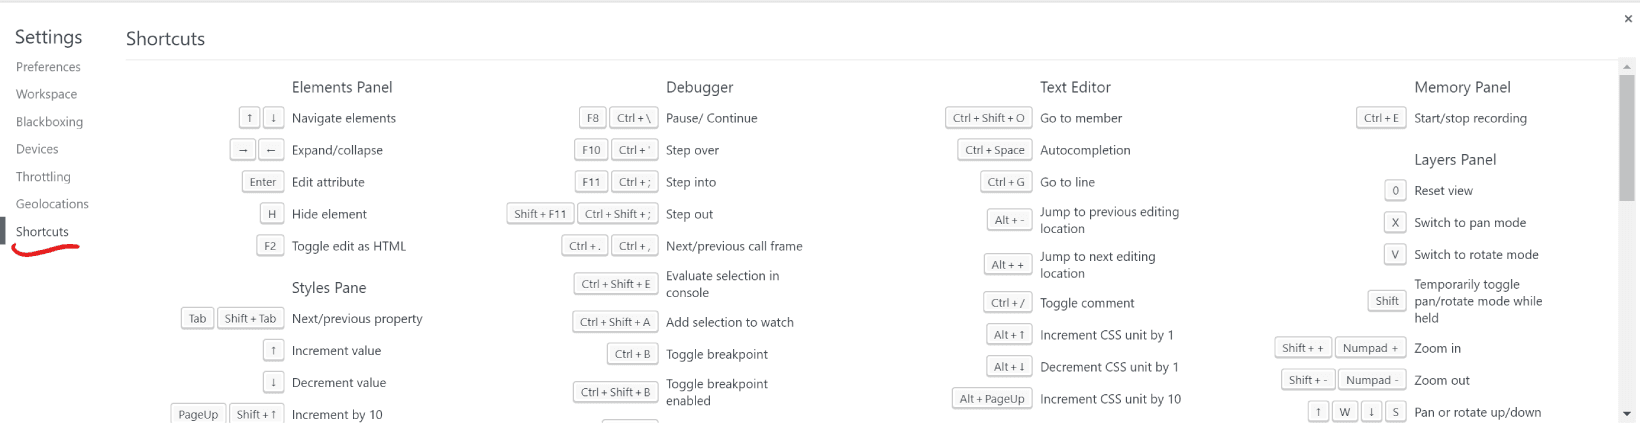1640x433 pixels.
Task: Click the scrollbar down arrow
Action: coord(1628,414)
